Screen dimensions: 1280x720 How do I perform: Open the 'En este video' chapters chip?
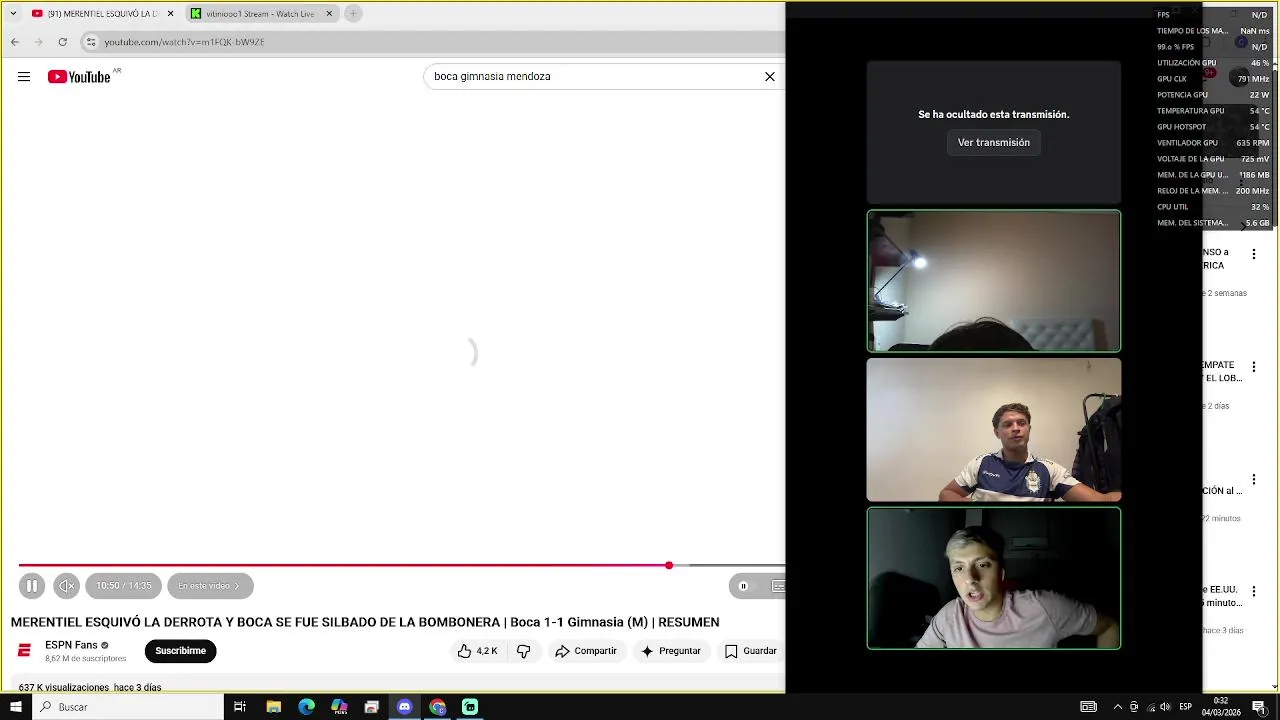[x=210, y=586]
